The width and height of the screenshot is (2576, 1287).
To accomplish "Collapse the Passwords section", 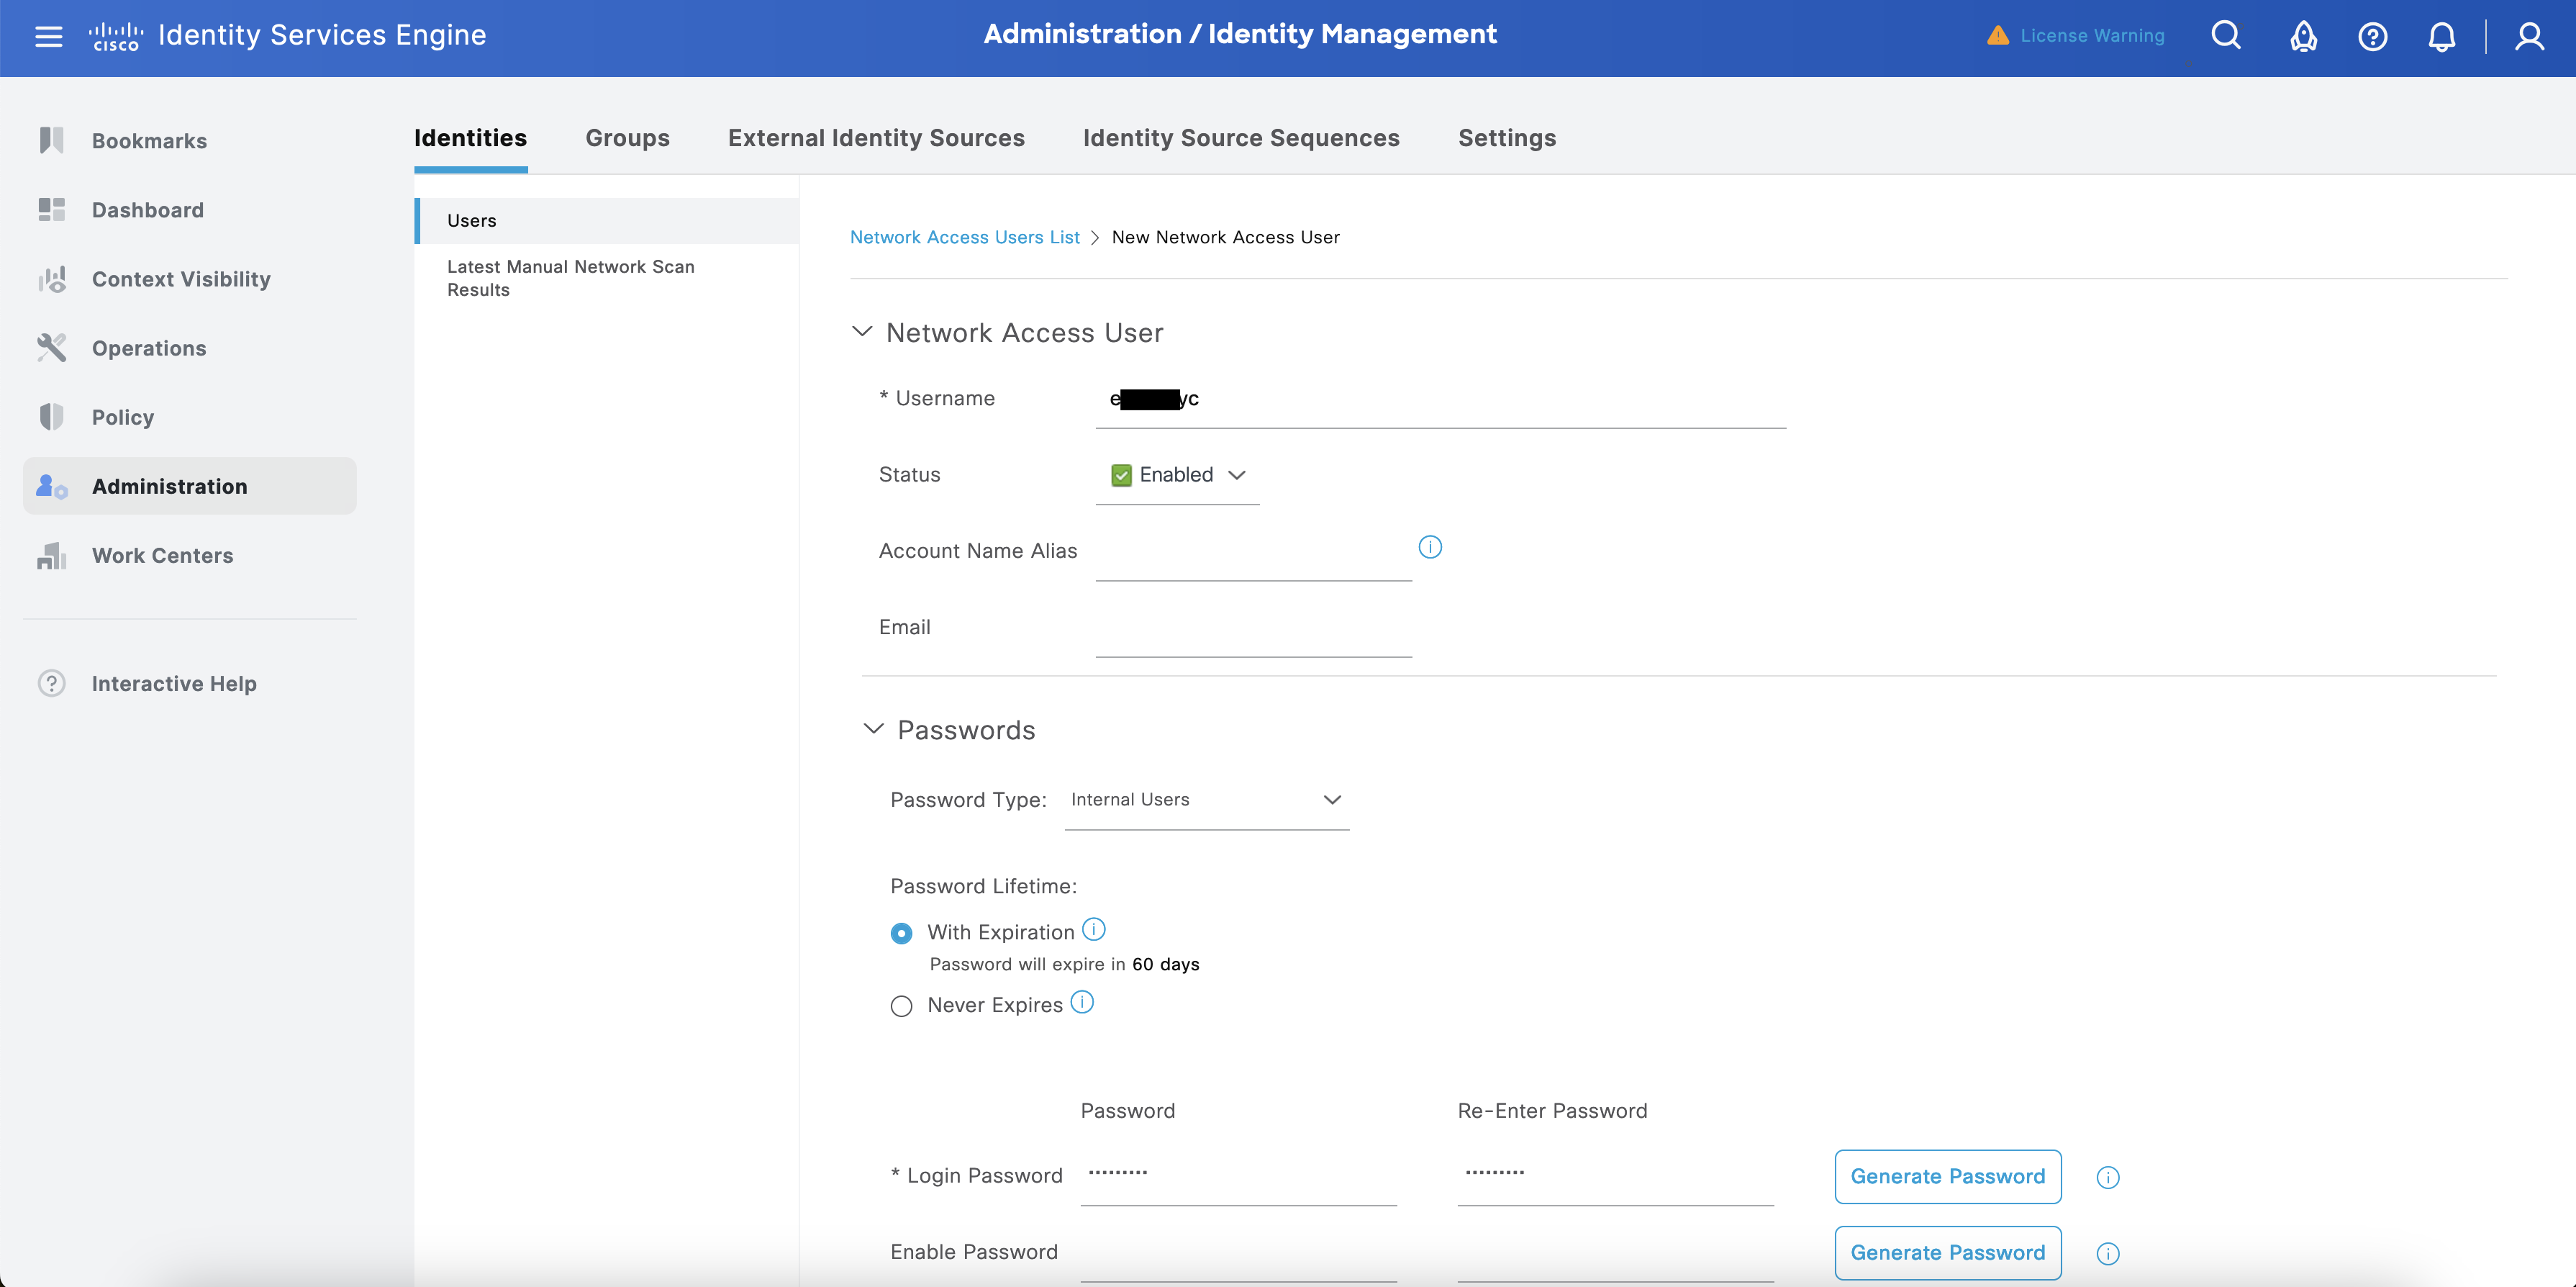I will coord(873,729).
